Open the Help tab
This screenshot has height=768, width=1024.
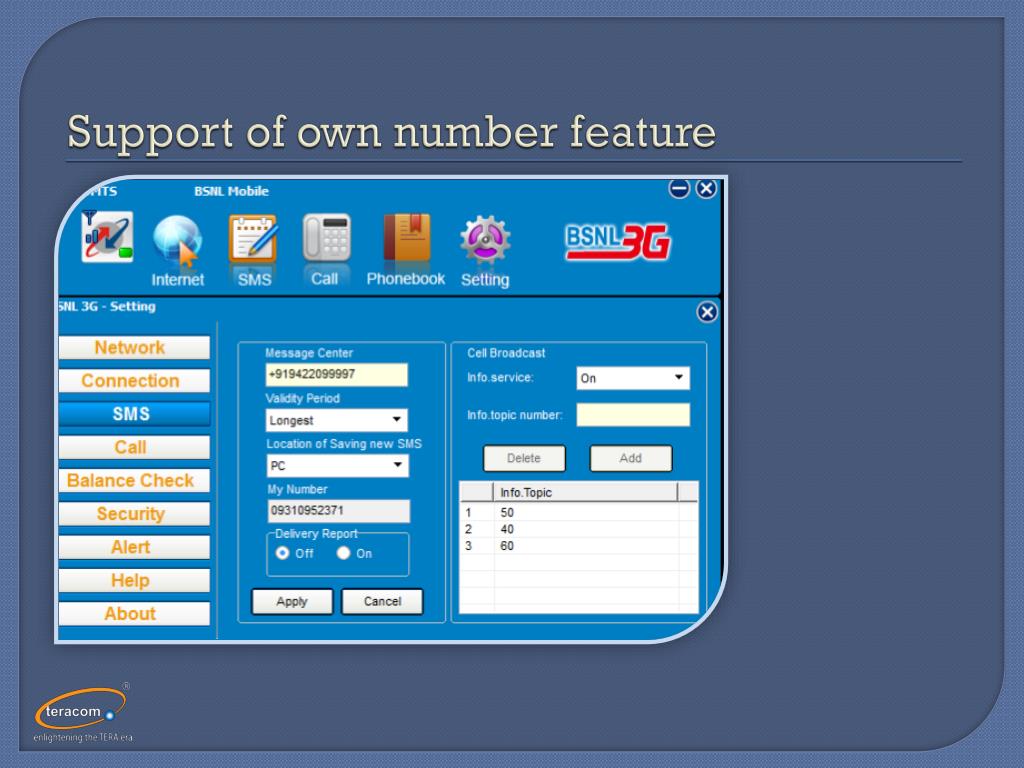[134, 581]
